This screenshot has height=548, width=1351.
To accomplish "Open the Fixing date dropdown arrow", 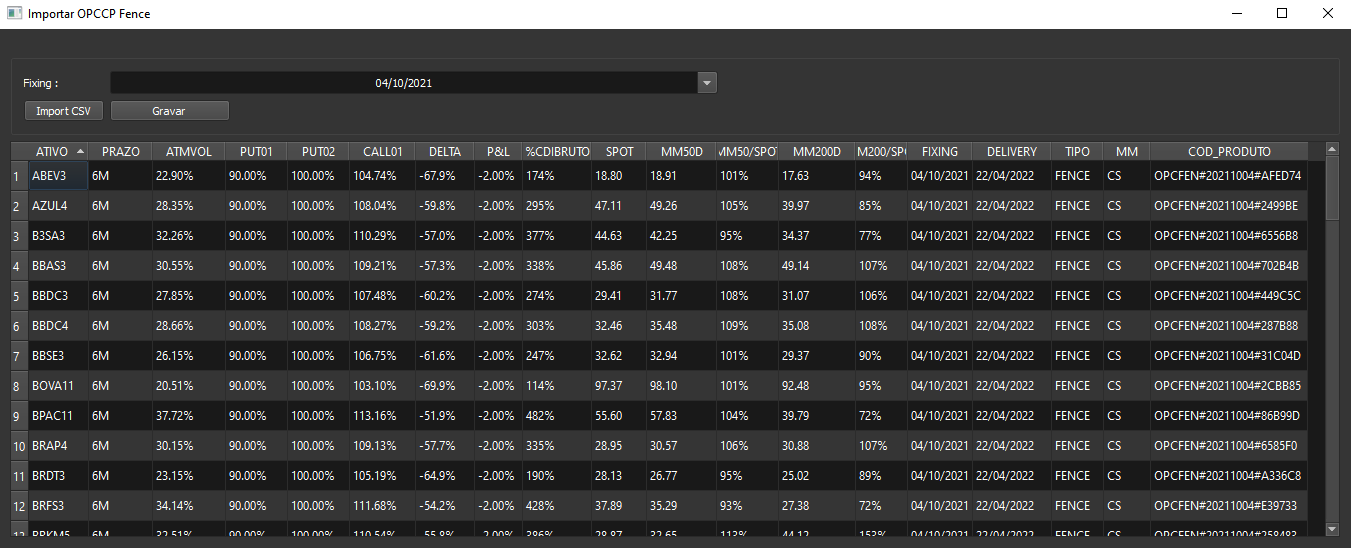I will (x=707, y=83).
